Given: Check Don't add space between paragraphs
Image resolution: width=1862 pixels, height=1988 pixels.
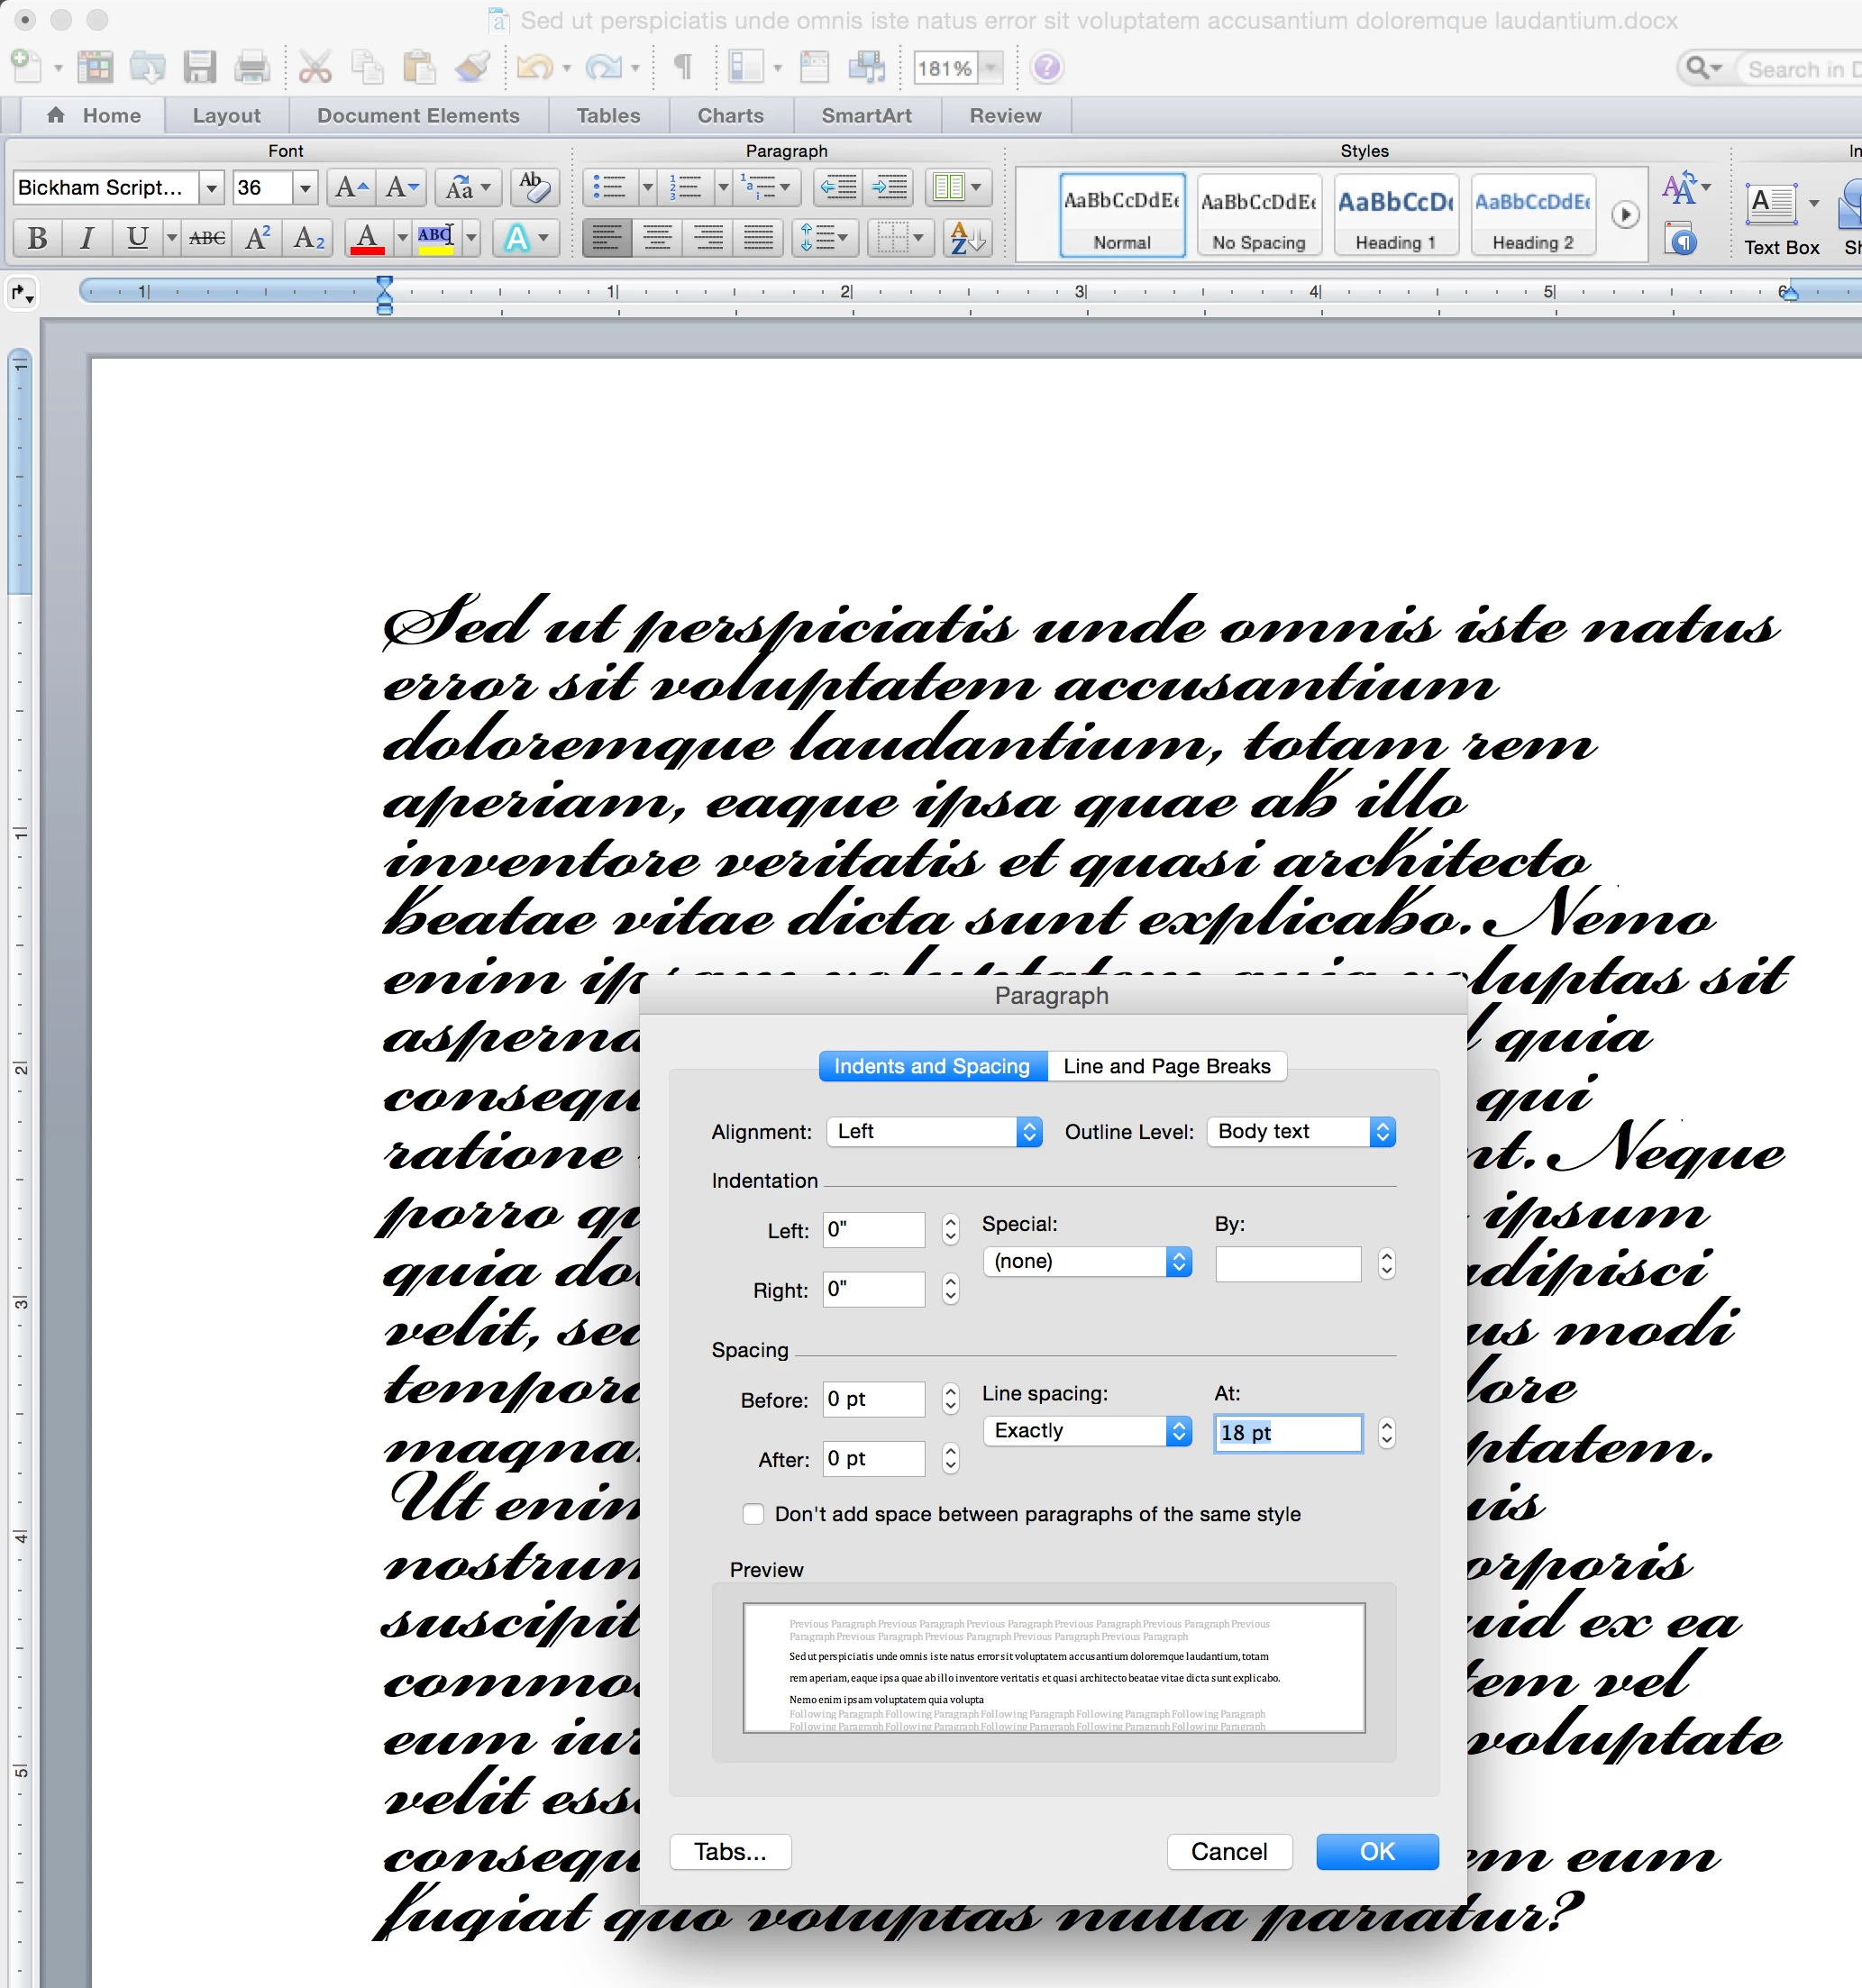Looking at the screenshot, I should pos(754,1514).
